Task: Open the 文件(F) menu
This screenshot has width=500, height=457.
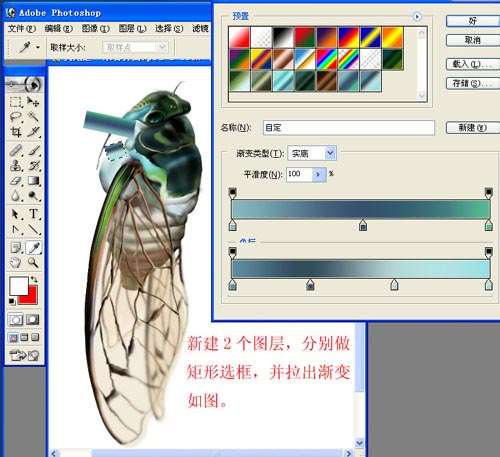Action: point(22,29)
